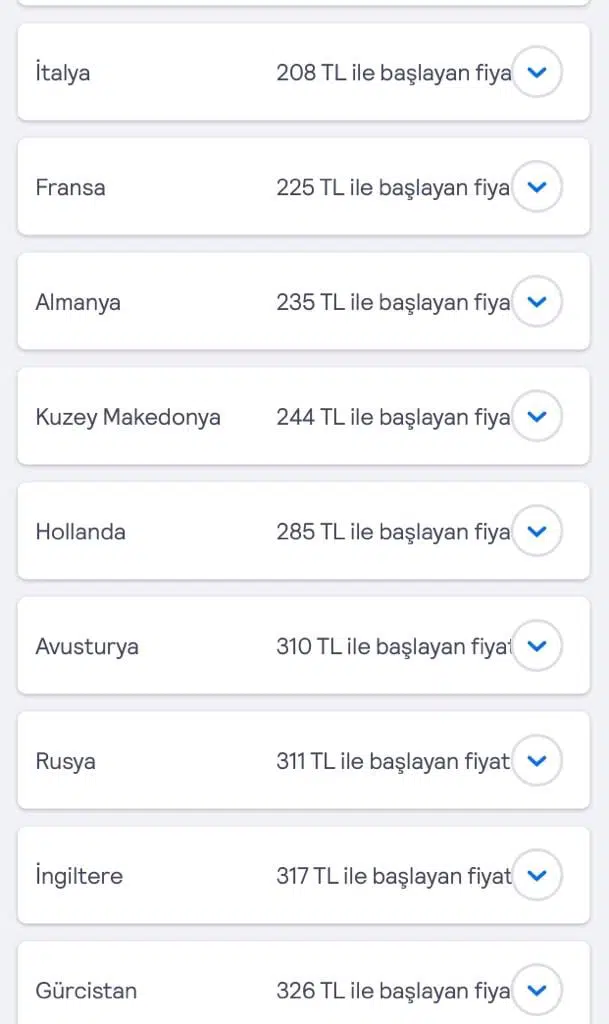The height and width of the screenshot is (1024, 609).
Task: Click the 326 TL Gürcistan price text
Action: click(393, 991)
